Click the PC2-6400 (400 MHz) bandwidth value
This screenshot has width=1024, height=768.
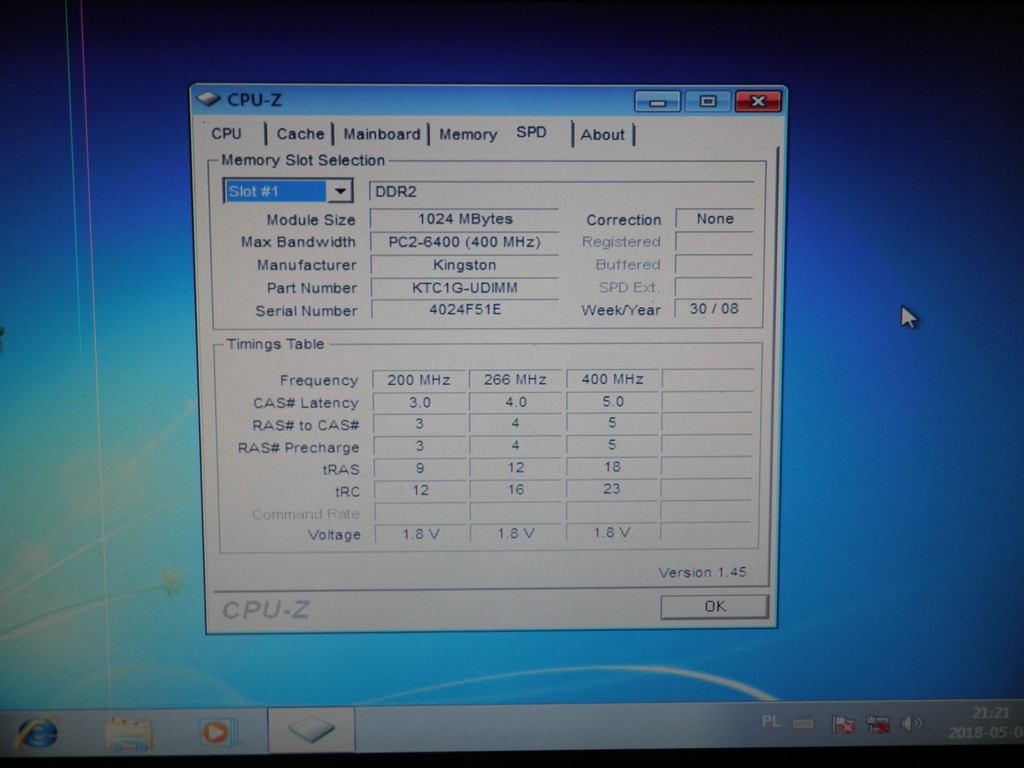click(464, 242)
